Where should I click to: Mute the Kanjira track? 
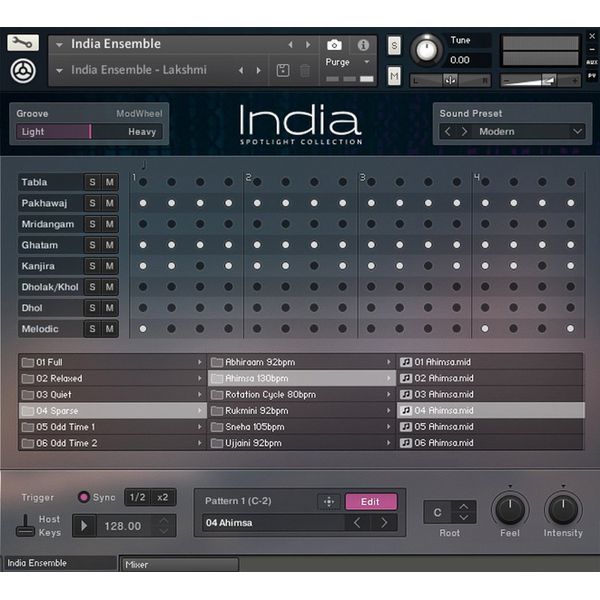click(x=110, y=266)
